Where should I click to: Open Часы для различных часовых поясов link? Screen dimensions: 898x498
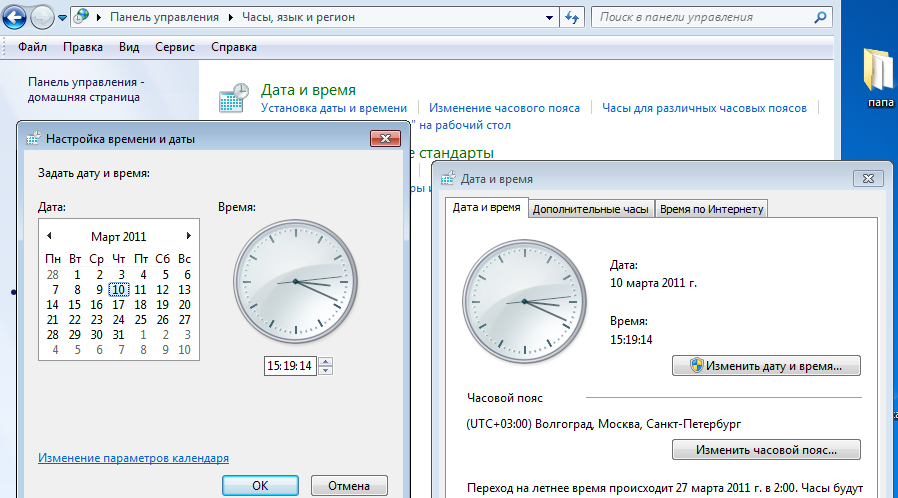pyautogui.click(x=704, y=108)
